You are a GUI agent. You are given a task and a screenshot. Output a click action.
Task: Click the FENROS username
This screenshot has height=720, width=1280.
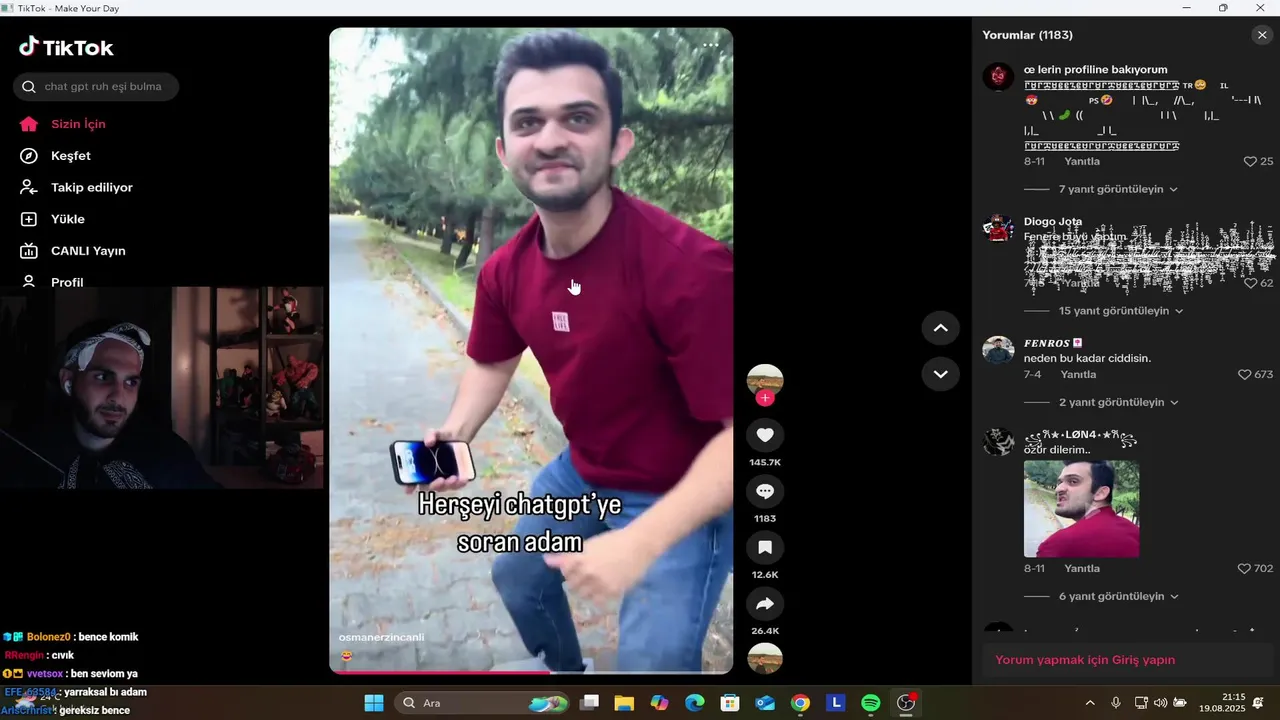click(1052, 343)
